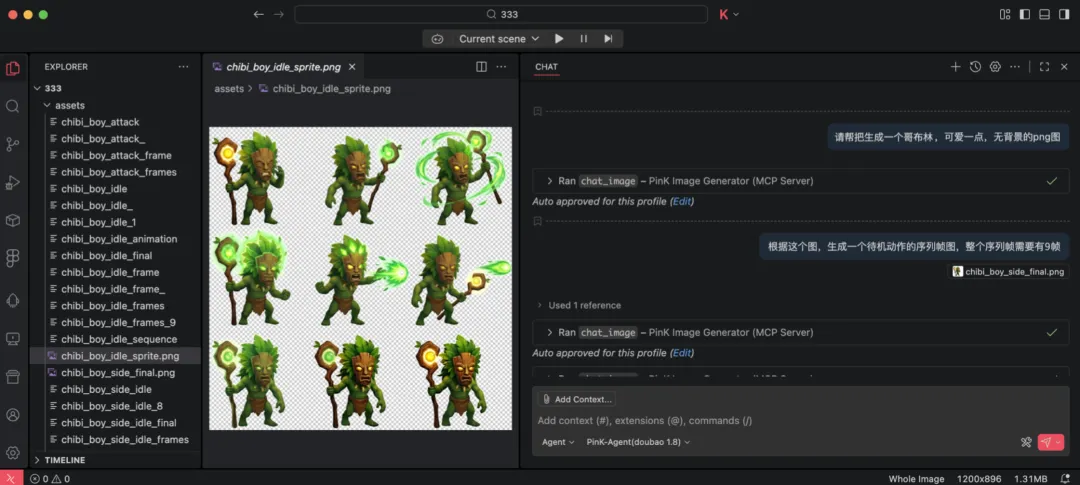Open chat settings gear icon

click(x=995, y=67)
